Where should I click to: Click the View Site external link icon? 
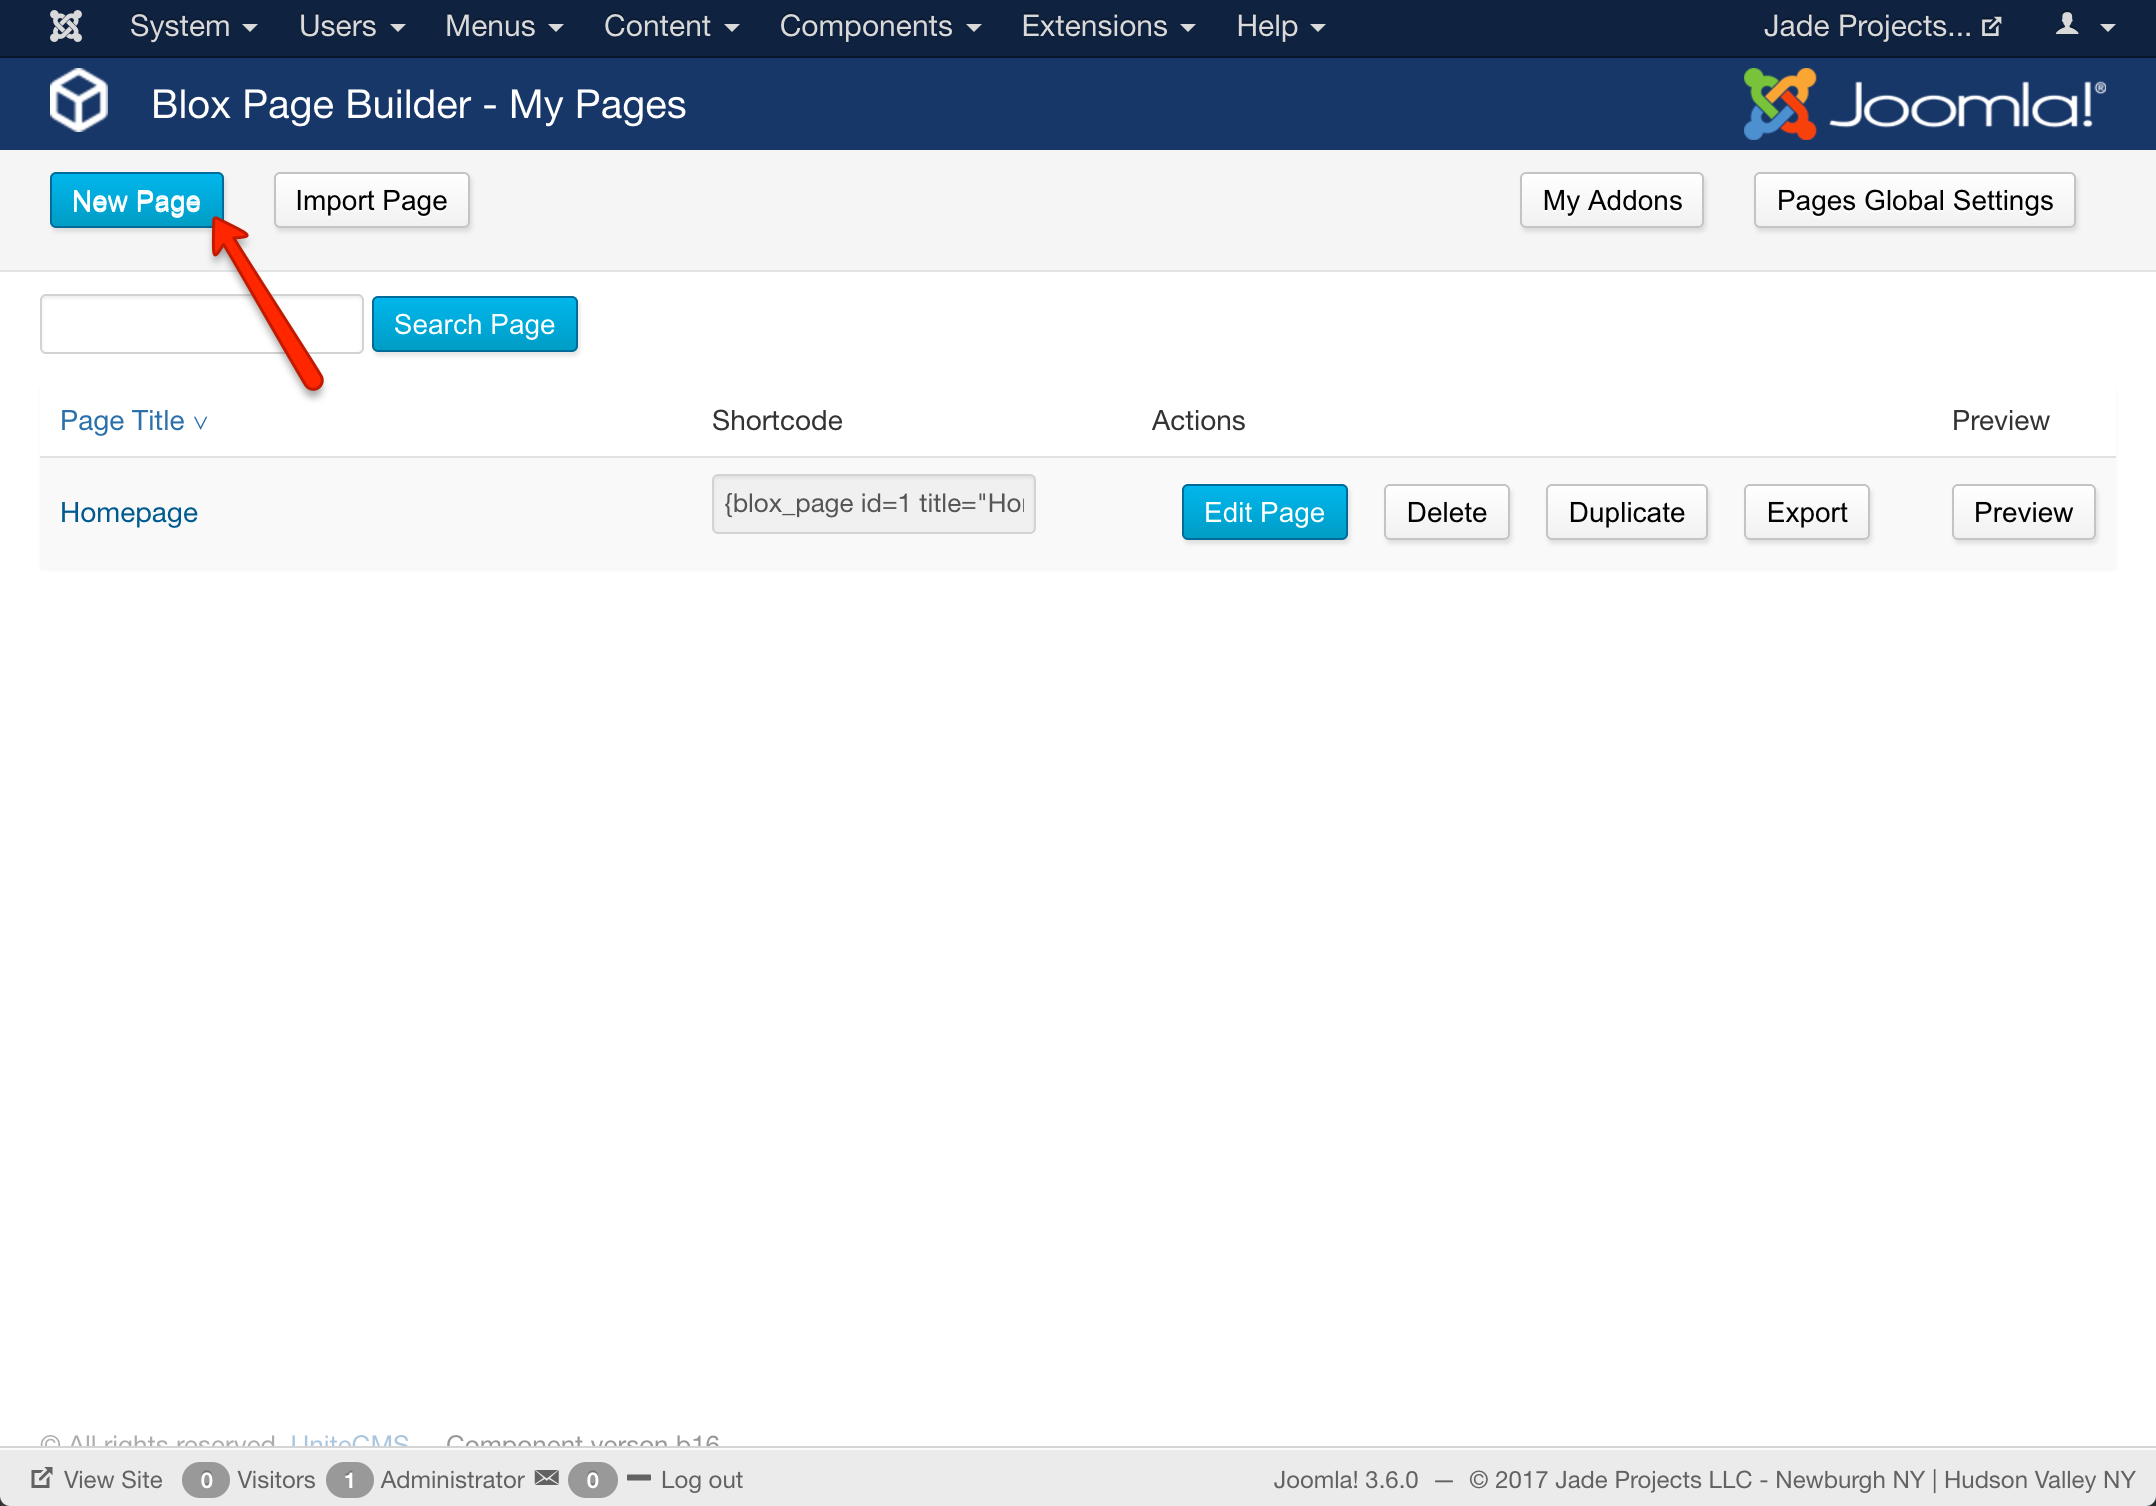42,1478
